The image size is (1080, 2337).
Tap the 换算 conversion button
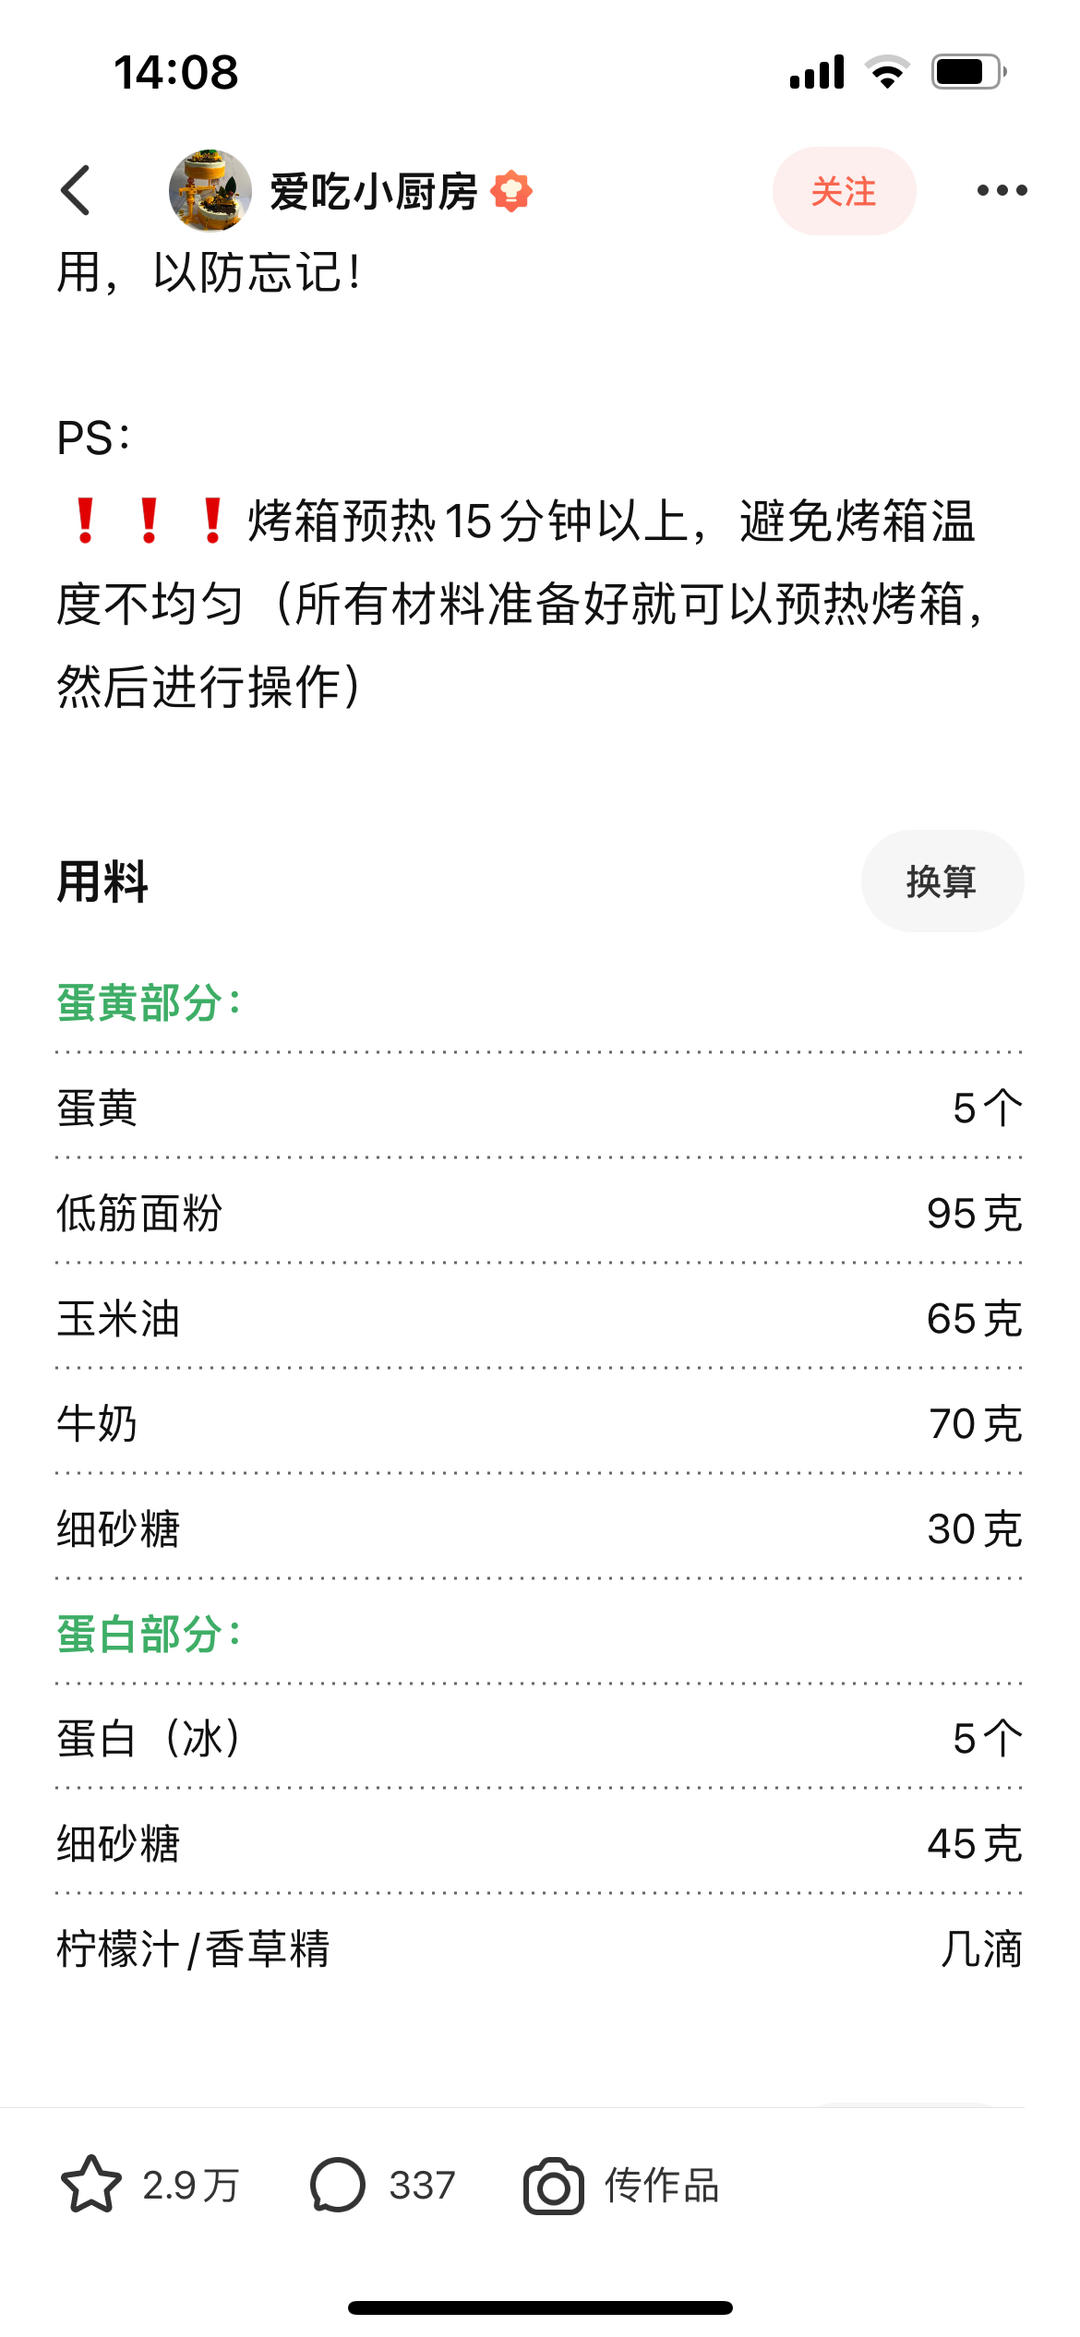click(941, 881)
